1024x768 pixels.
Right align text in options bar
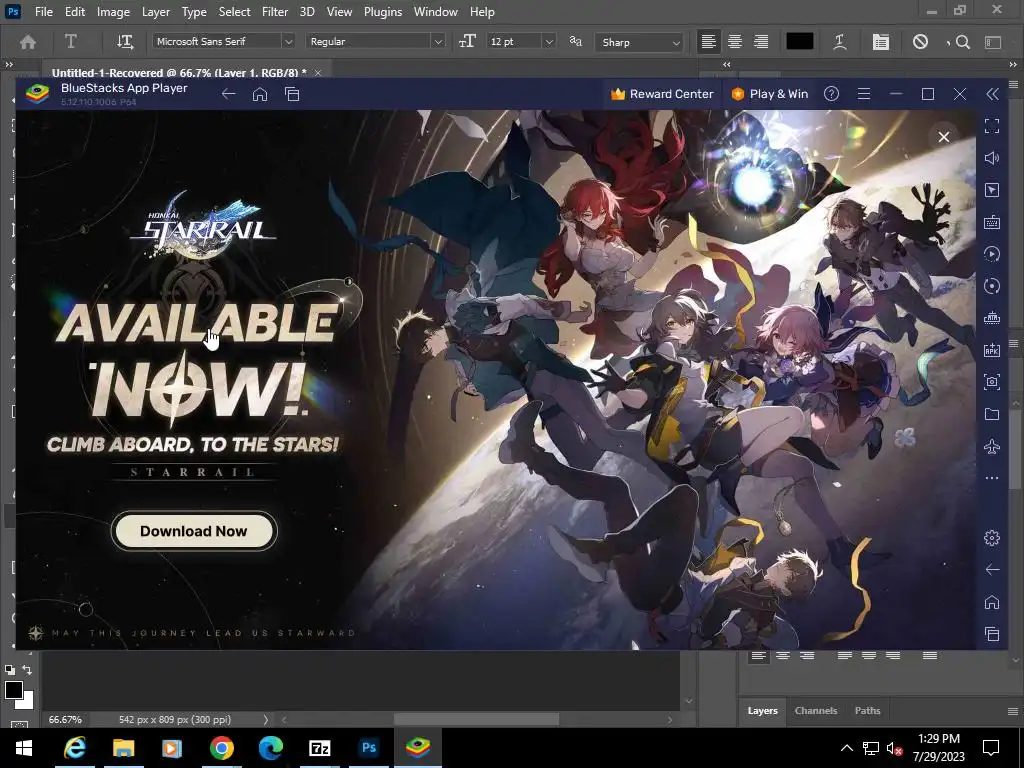click(761, 42)
